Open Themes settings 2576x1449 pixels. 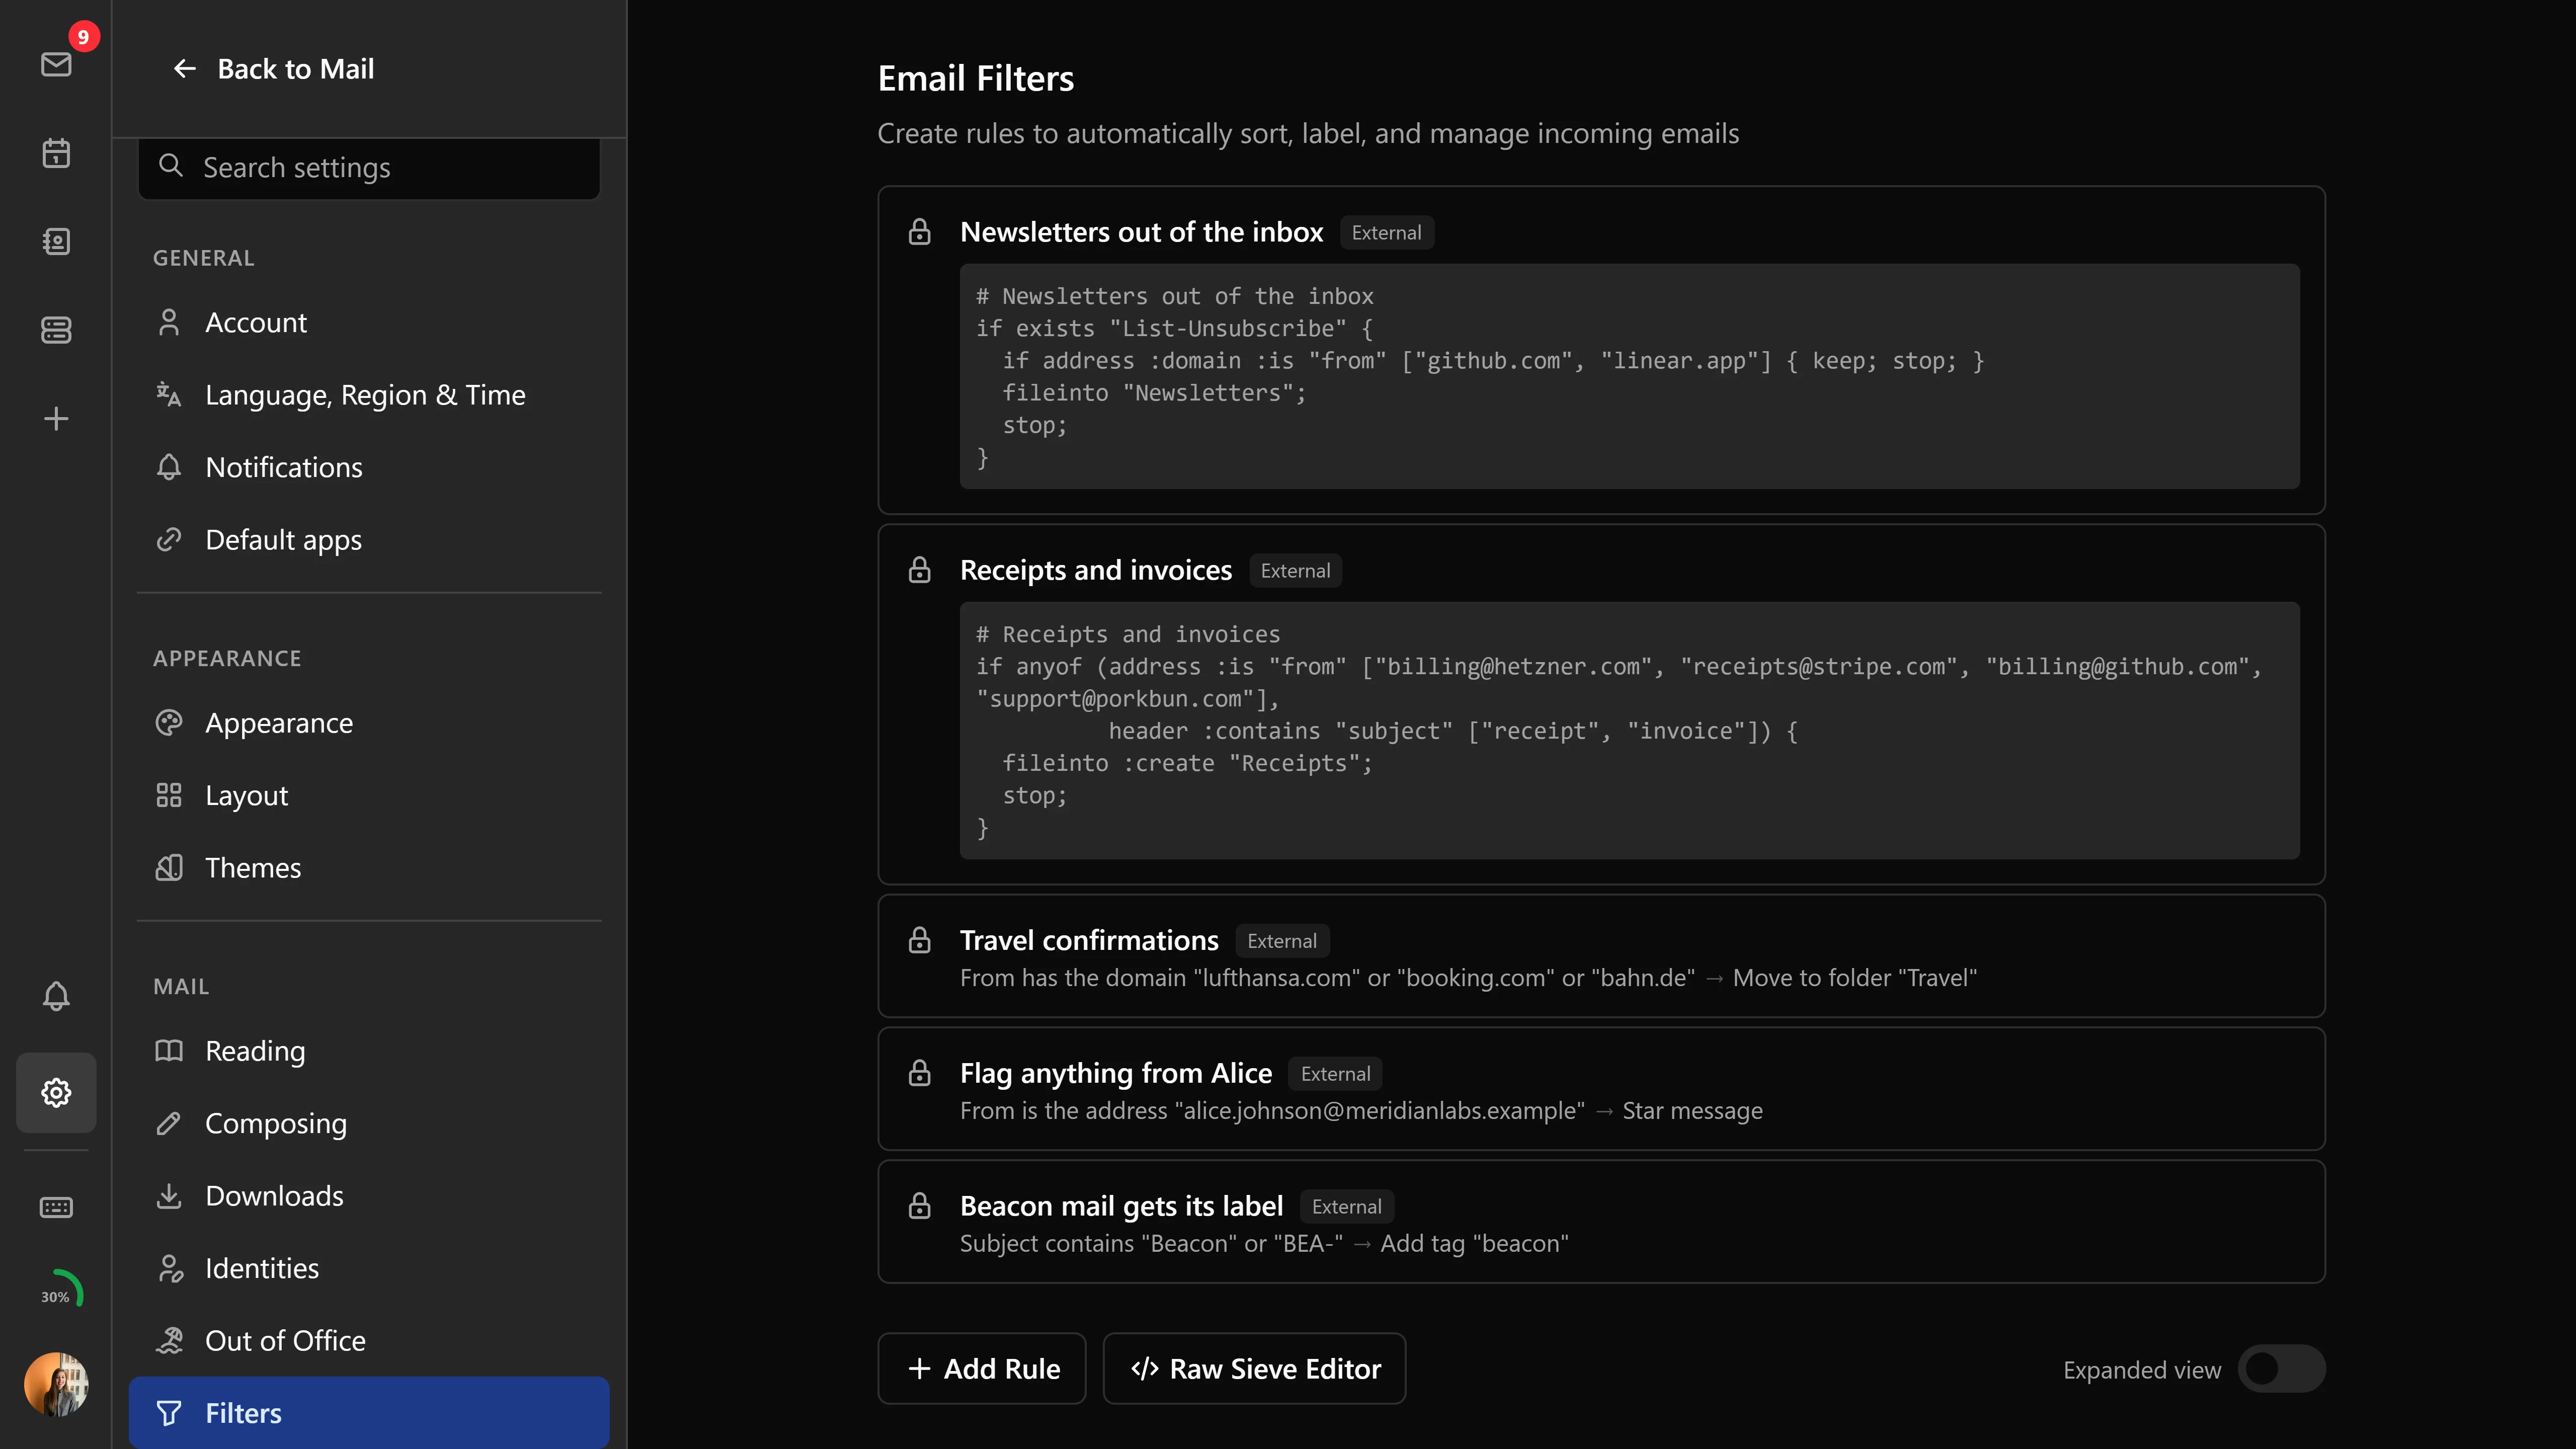(x=369, y=868)
